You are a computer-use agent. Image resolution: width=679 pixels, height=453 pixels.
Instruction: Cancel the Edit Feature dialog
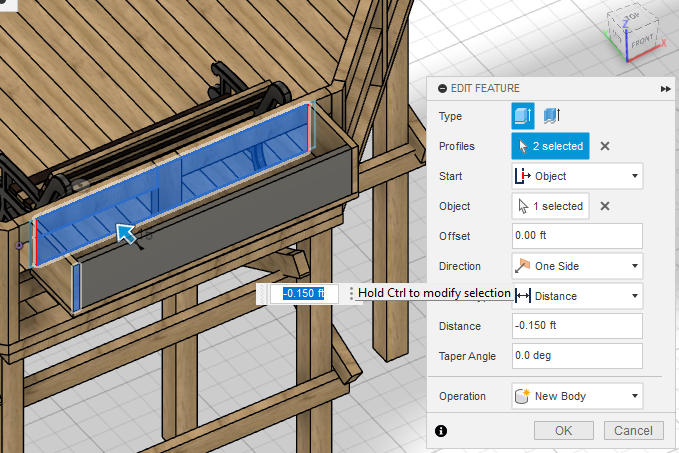click(x=634, y=430)
